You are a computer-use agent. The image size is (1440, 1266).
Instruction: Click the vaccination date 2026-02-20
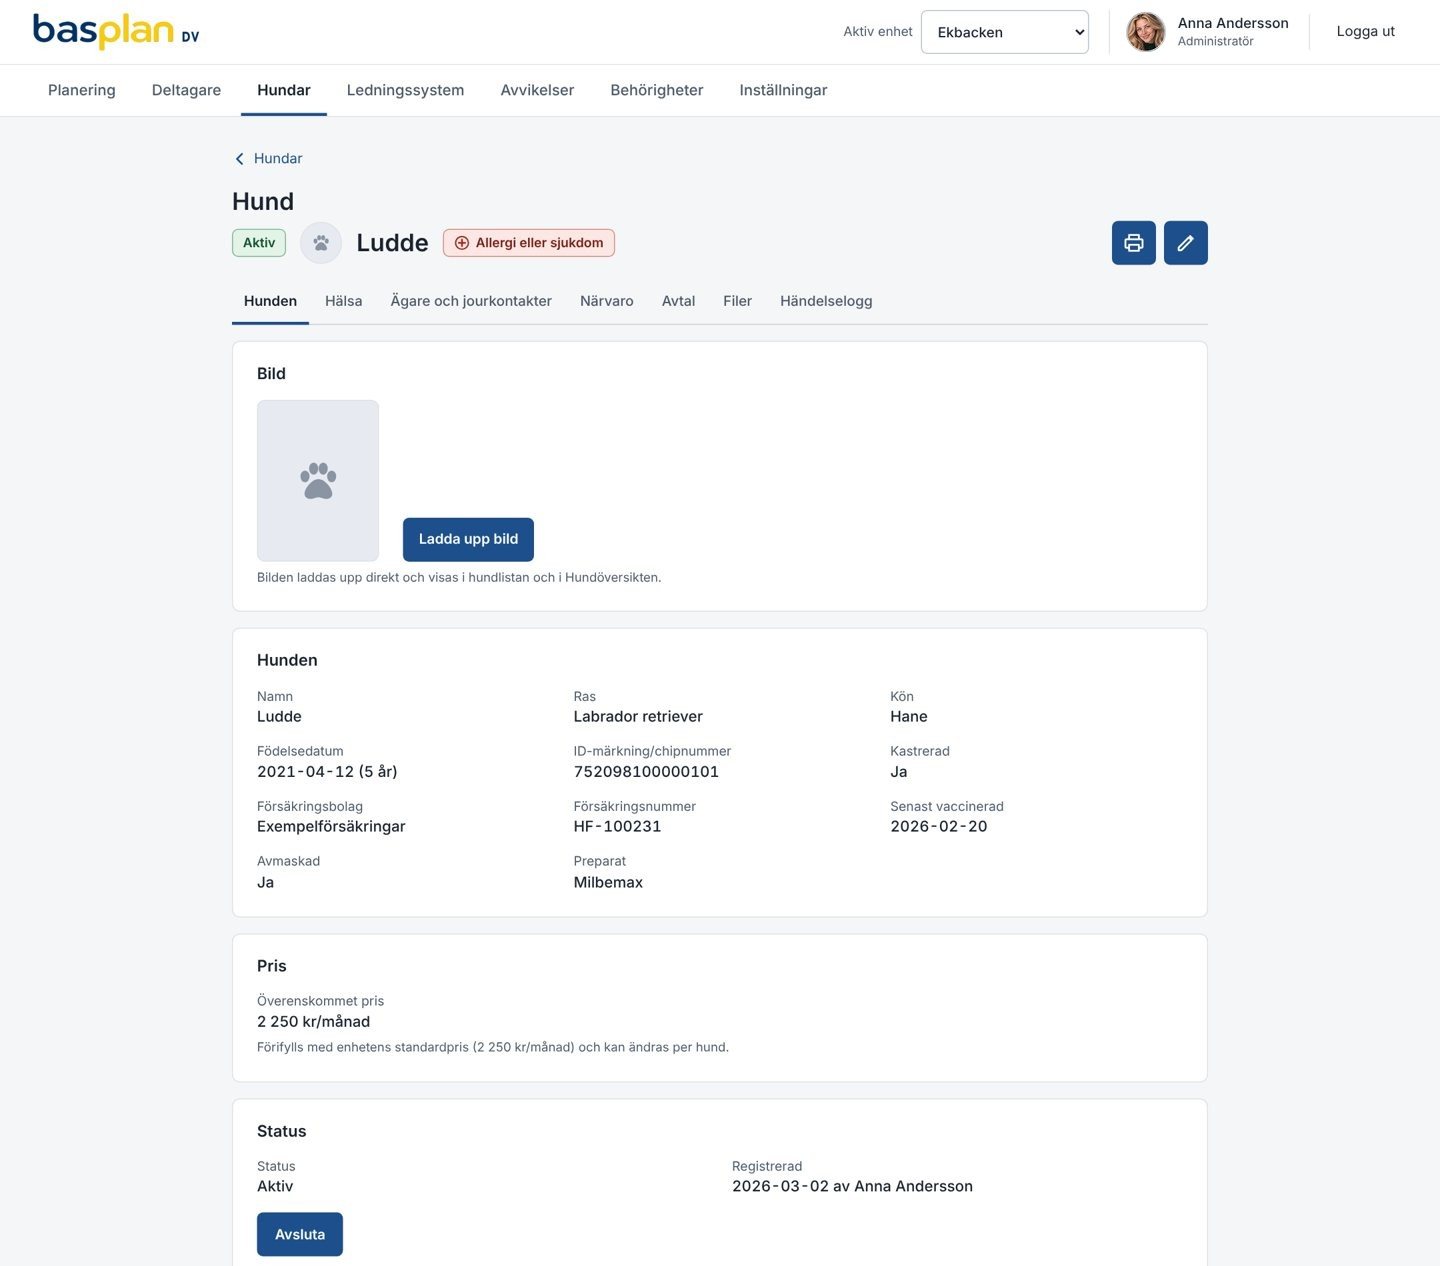point(939,827)
